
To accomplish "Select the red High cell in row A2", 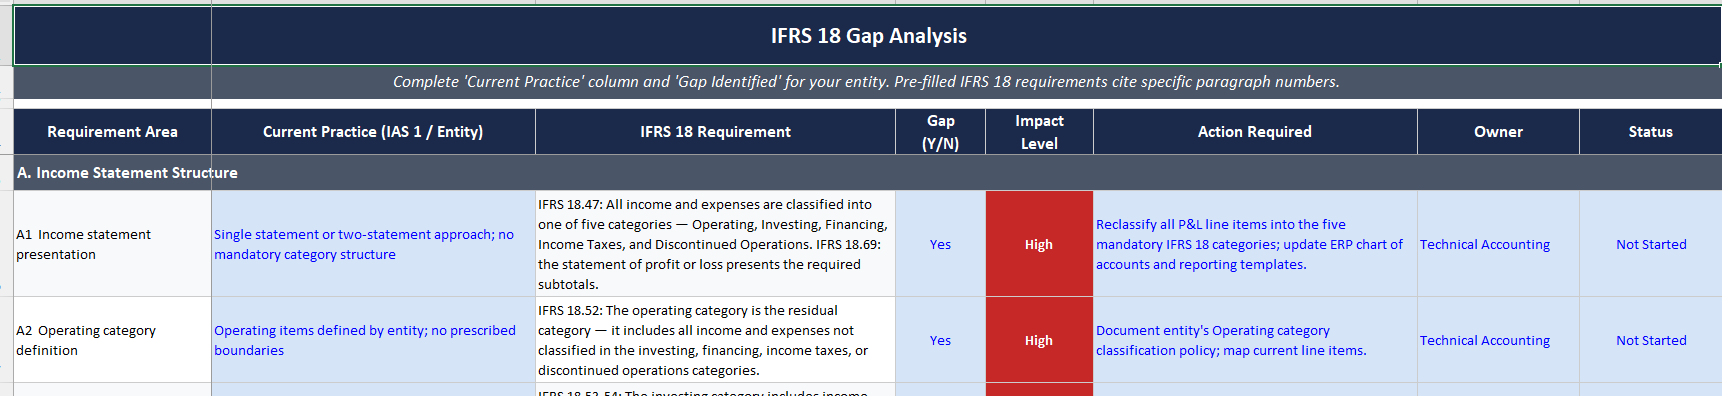I will pyautogui.click(x=1039, y=340).
